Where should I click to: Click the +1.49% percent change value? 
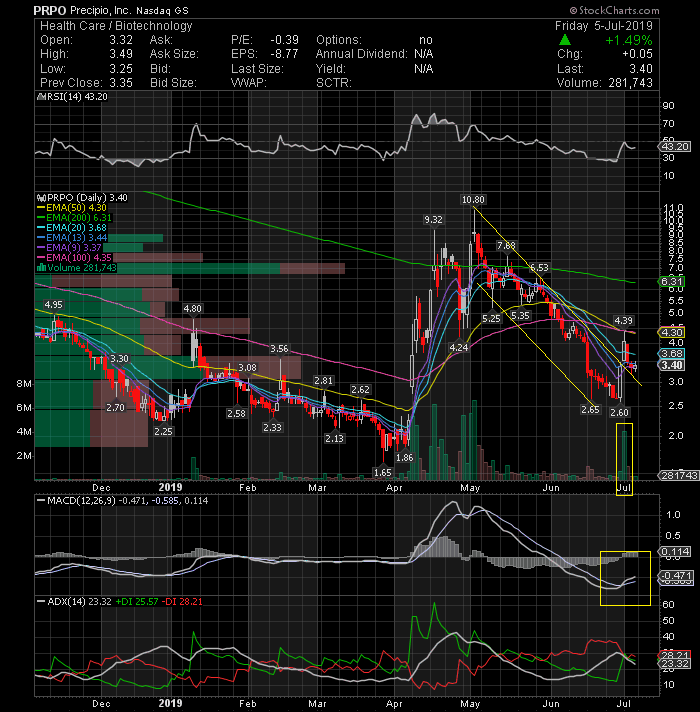pos(629,40)
